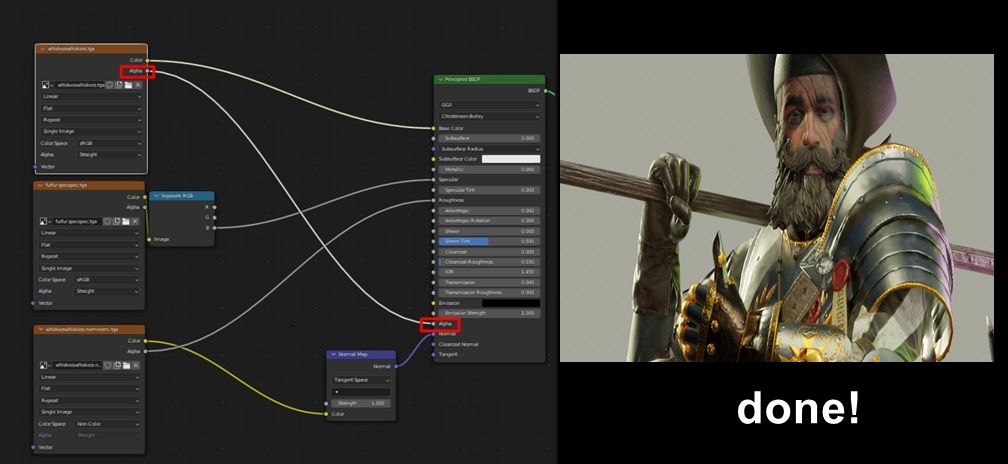Screen dimensions: 1008x464
Task: Open Repeat extension dropdown in whiskers.tga node
Action: [91, 120]
